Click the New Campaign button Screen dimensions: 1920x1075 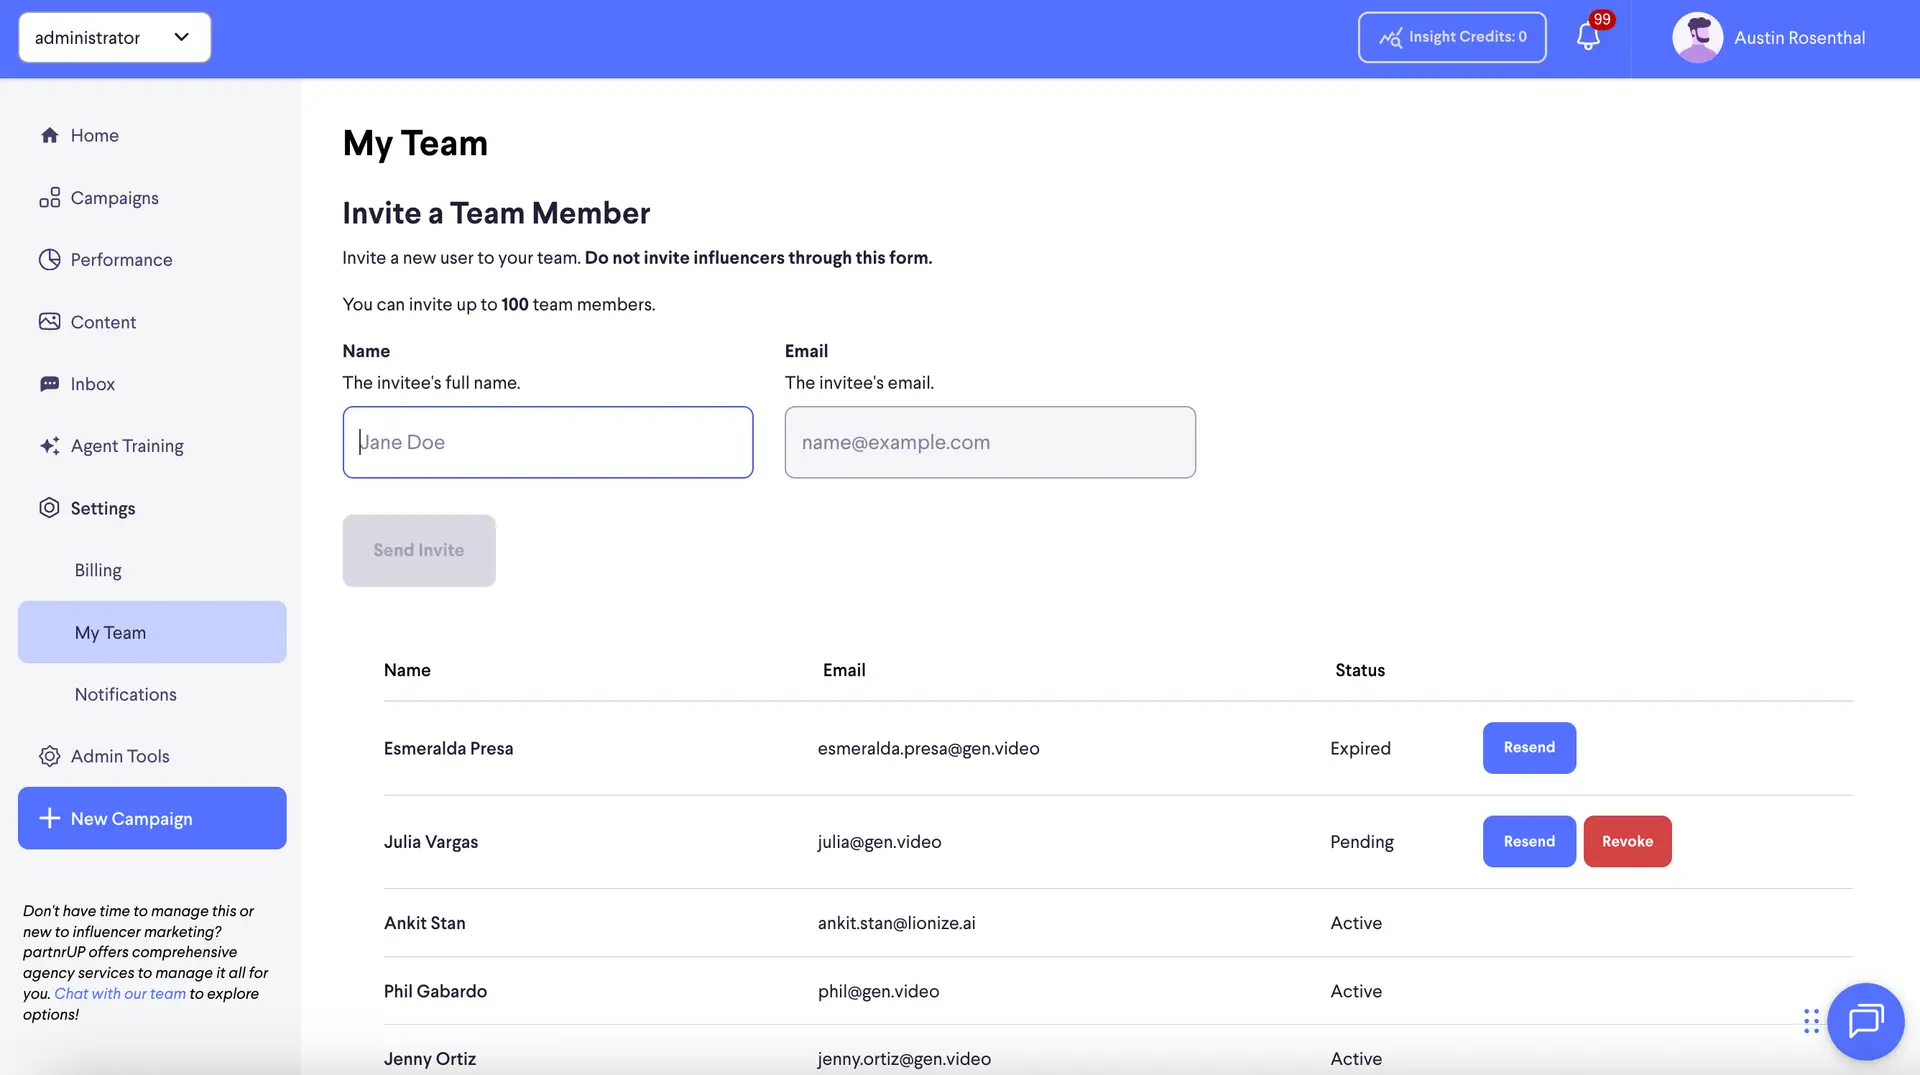[151, 818]
